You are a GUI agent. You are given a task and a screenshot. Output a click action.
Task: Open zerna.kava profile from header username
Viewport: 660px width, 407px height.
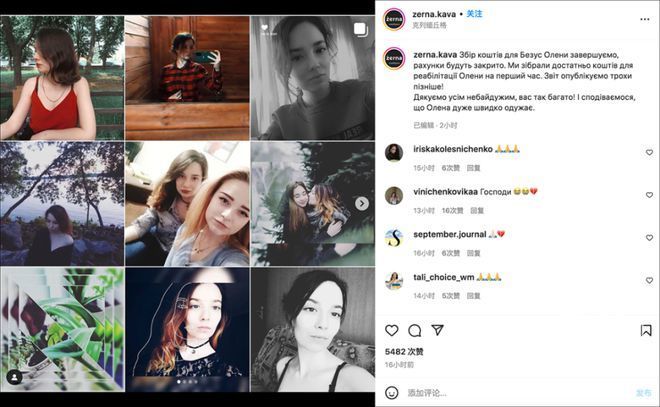click(434, 14)
